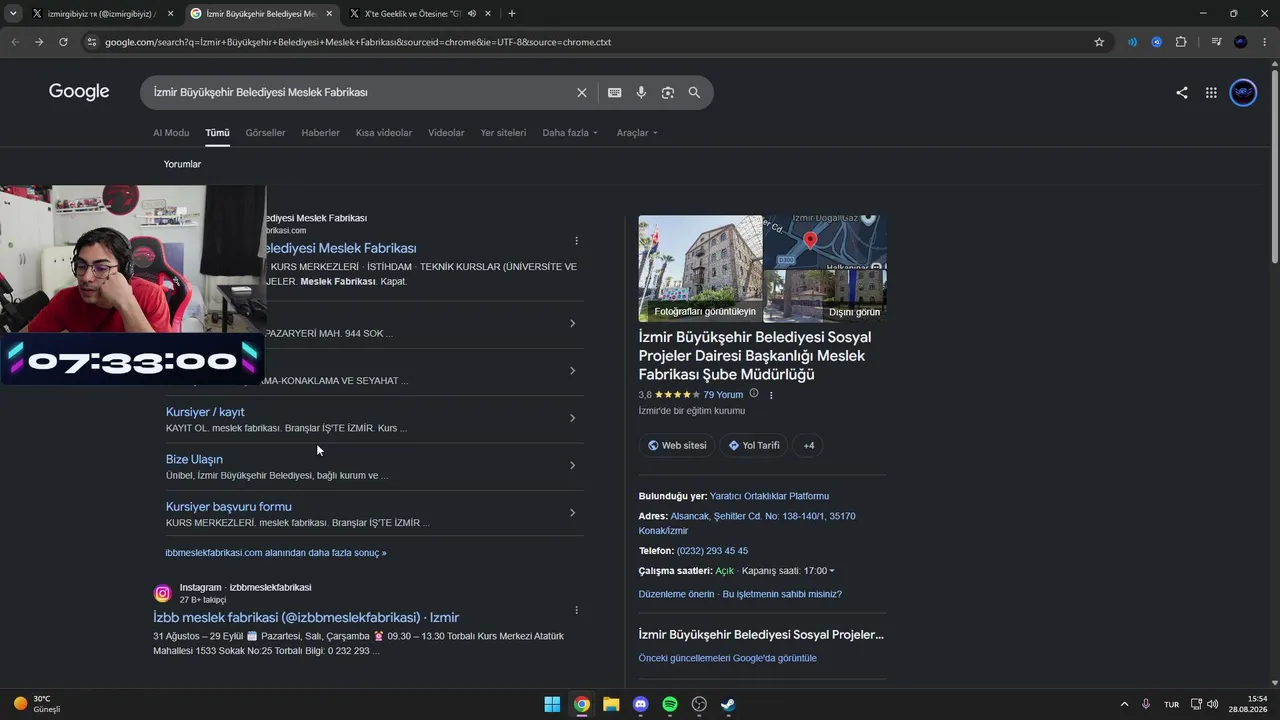Go back to the previous page

15,42
